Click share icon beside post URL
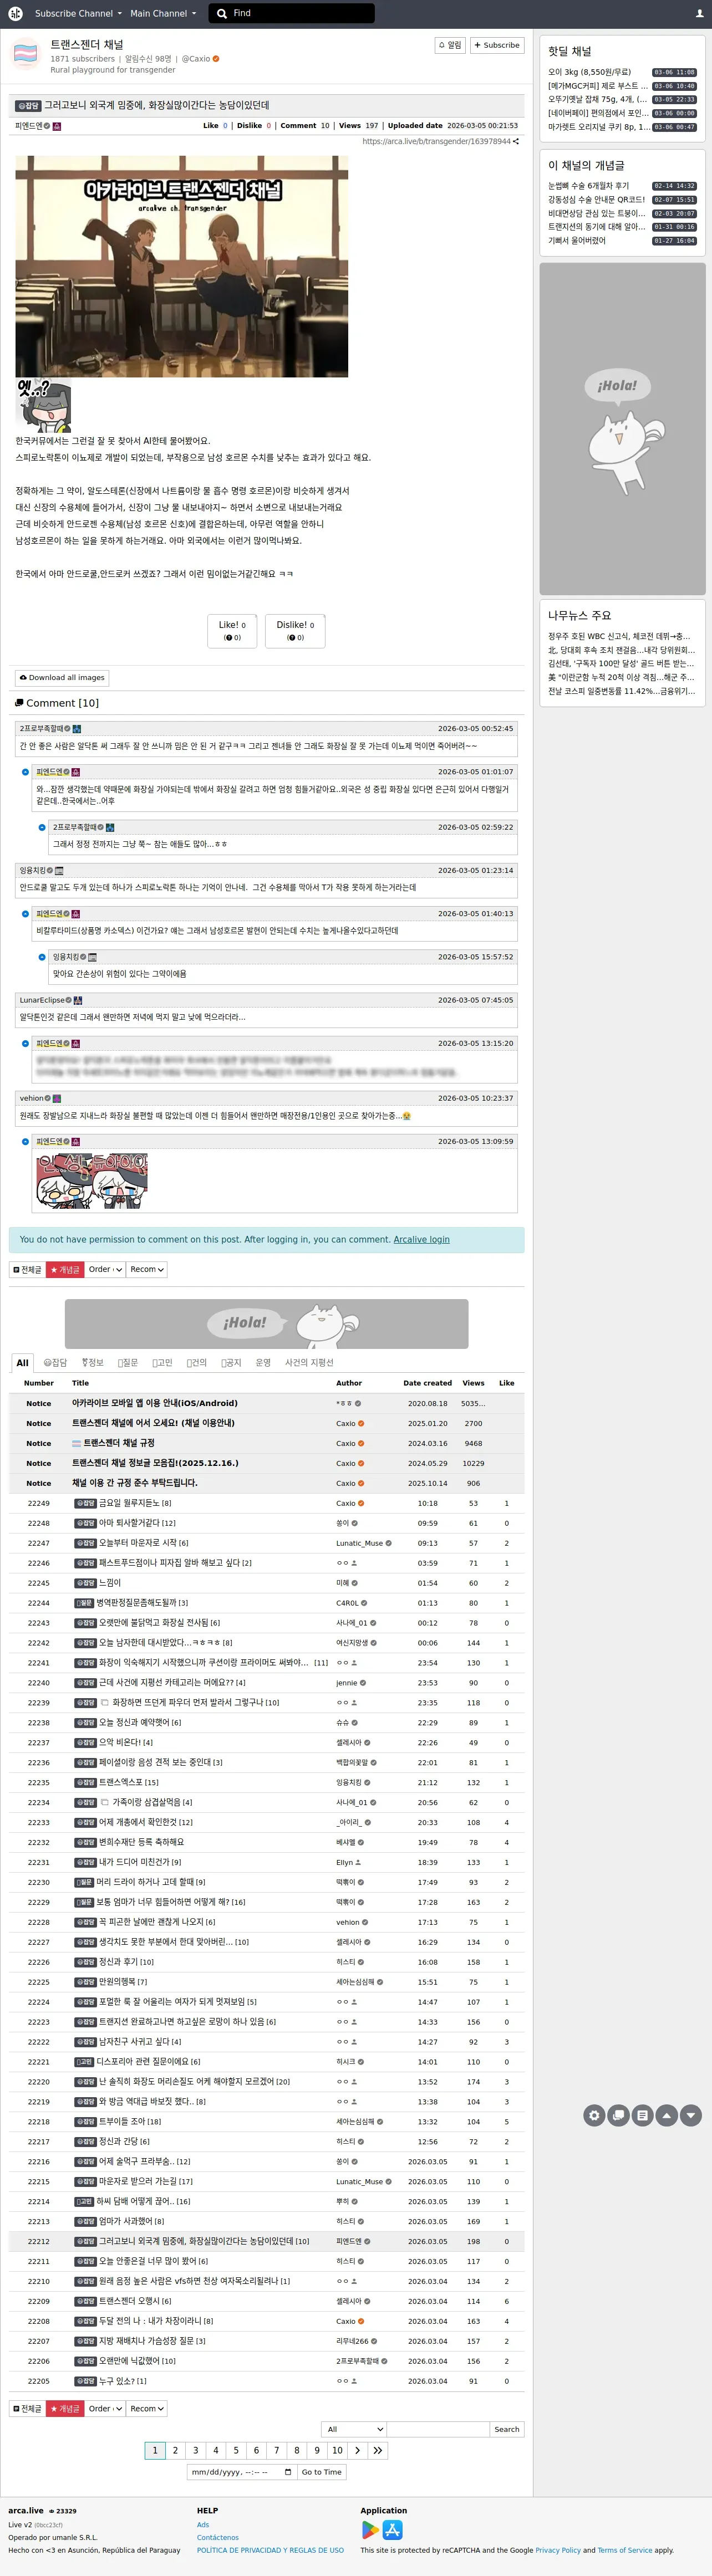 coord(516,141)
